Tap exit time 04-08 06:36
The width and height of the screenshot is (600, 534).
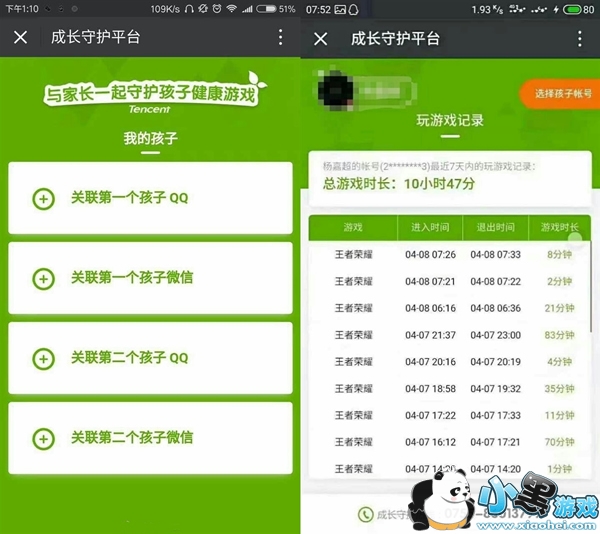496,308
